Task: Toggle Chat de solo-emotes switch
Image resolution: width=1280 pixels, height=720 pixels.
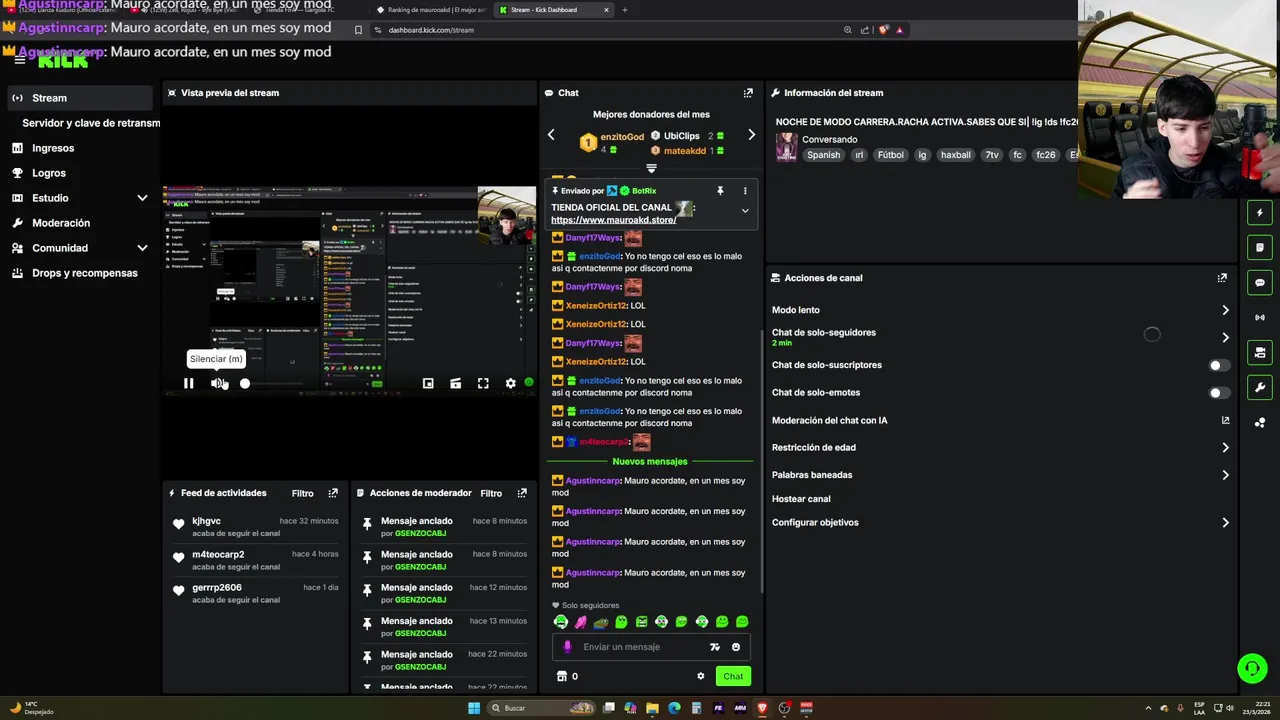Action: click(1217, 393)
